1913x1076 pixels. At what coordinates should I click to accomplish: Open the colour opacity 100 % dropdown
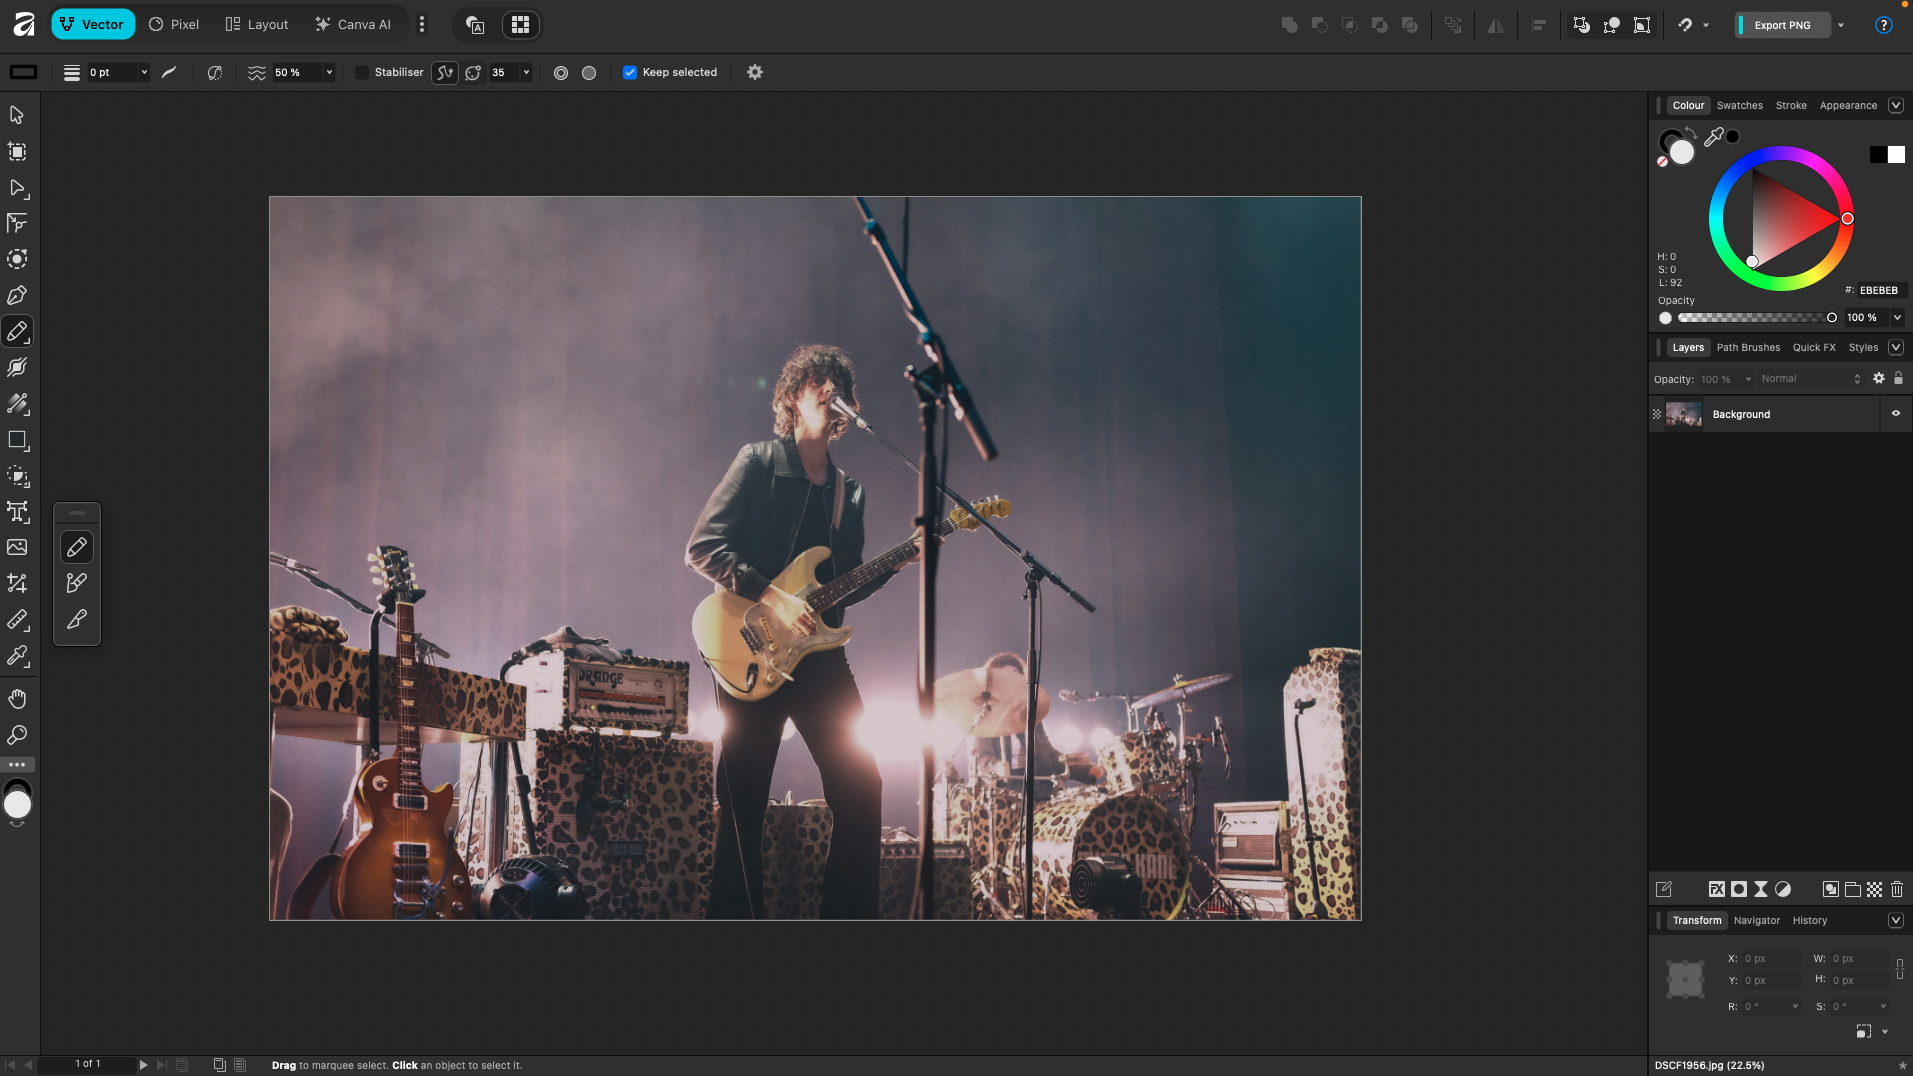[1897, 318]
